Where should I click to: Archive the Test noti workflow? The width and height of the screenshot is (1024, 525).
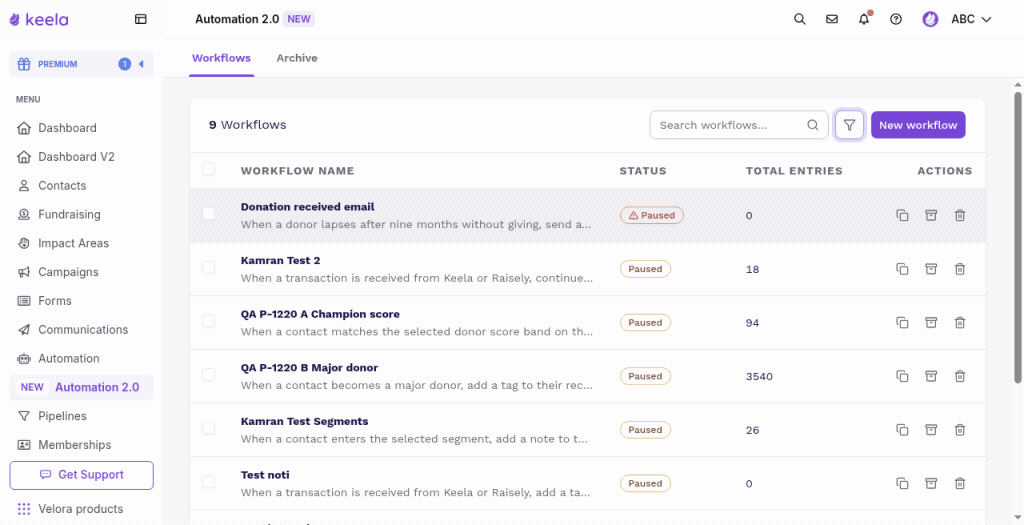click(x=931, y=483)
